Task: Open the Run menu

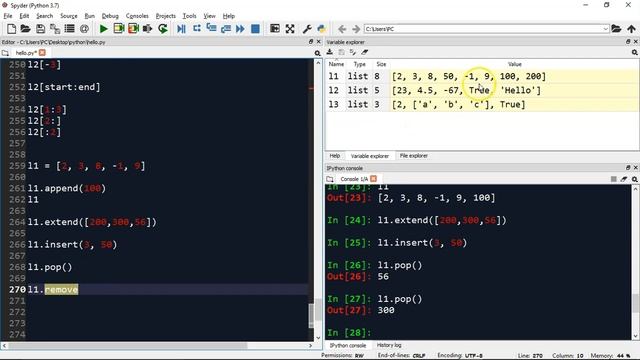Action: [x=89, y=16]
